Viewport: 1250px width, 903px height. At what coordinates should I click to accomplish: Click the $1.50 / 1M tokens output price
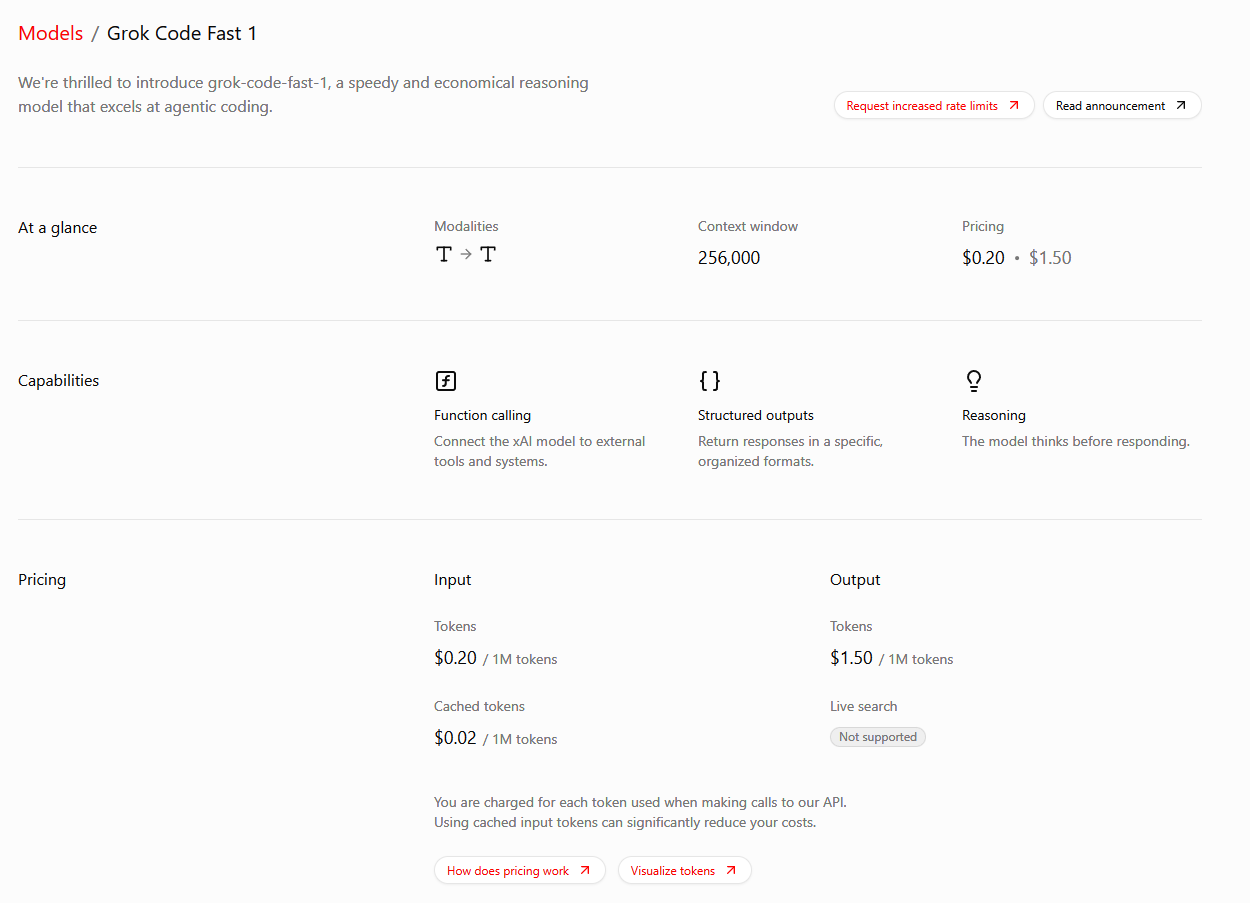click(892, 659)
